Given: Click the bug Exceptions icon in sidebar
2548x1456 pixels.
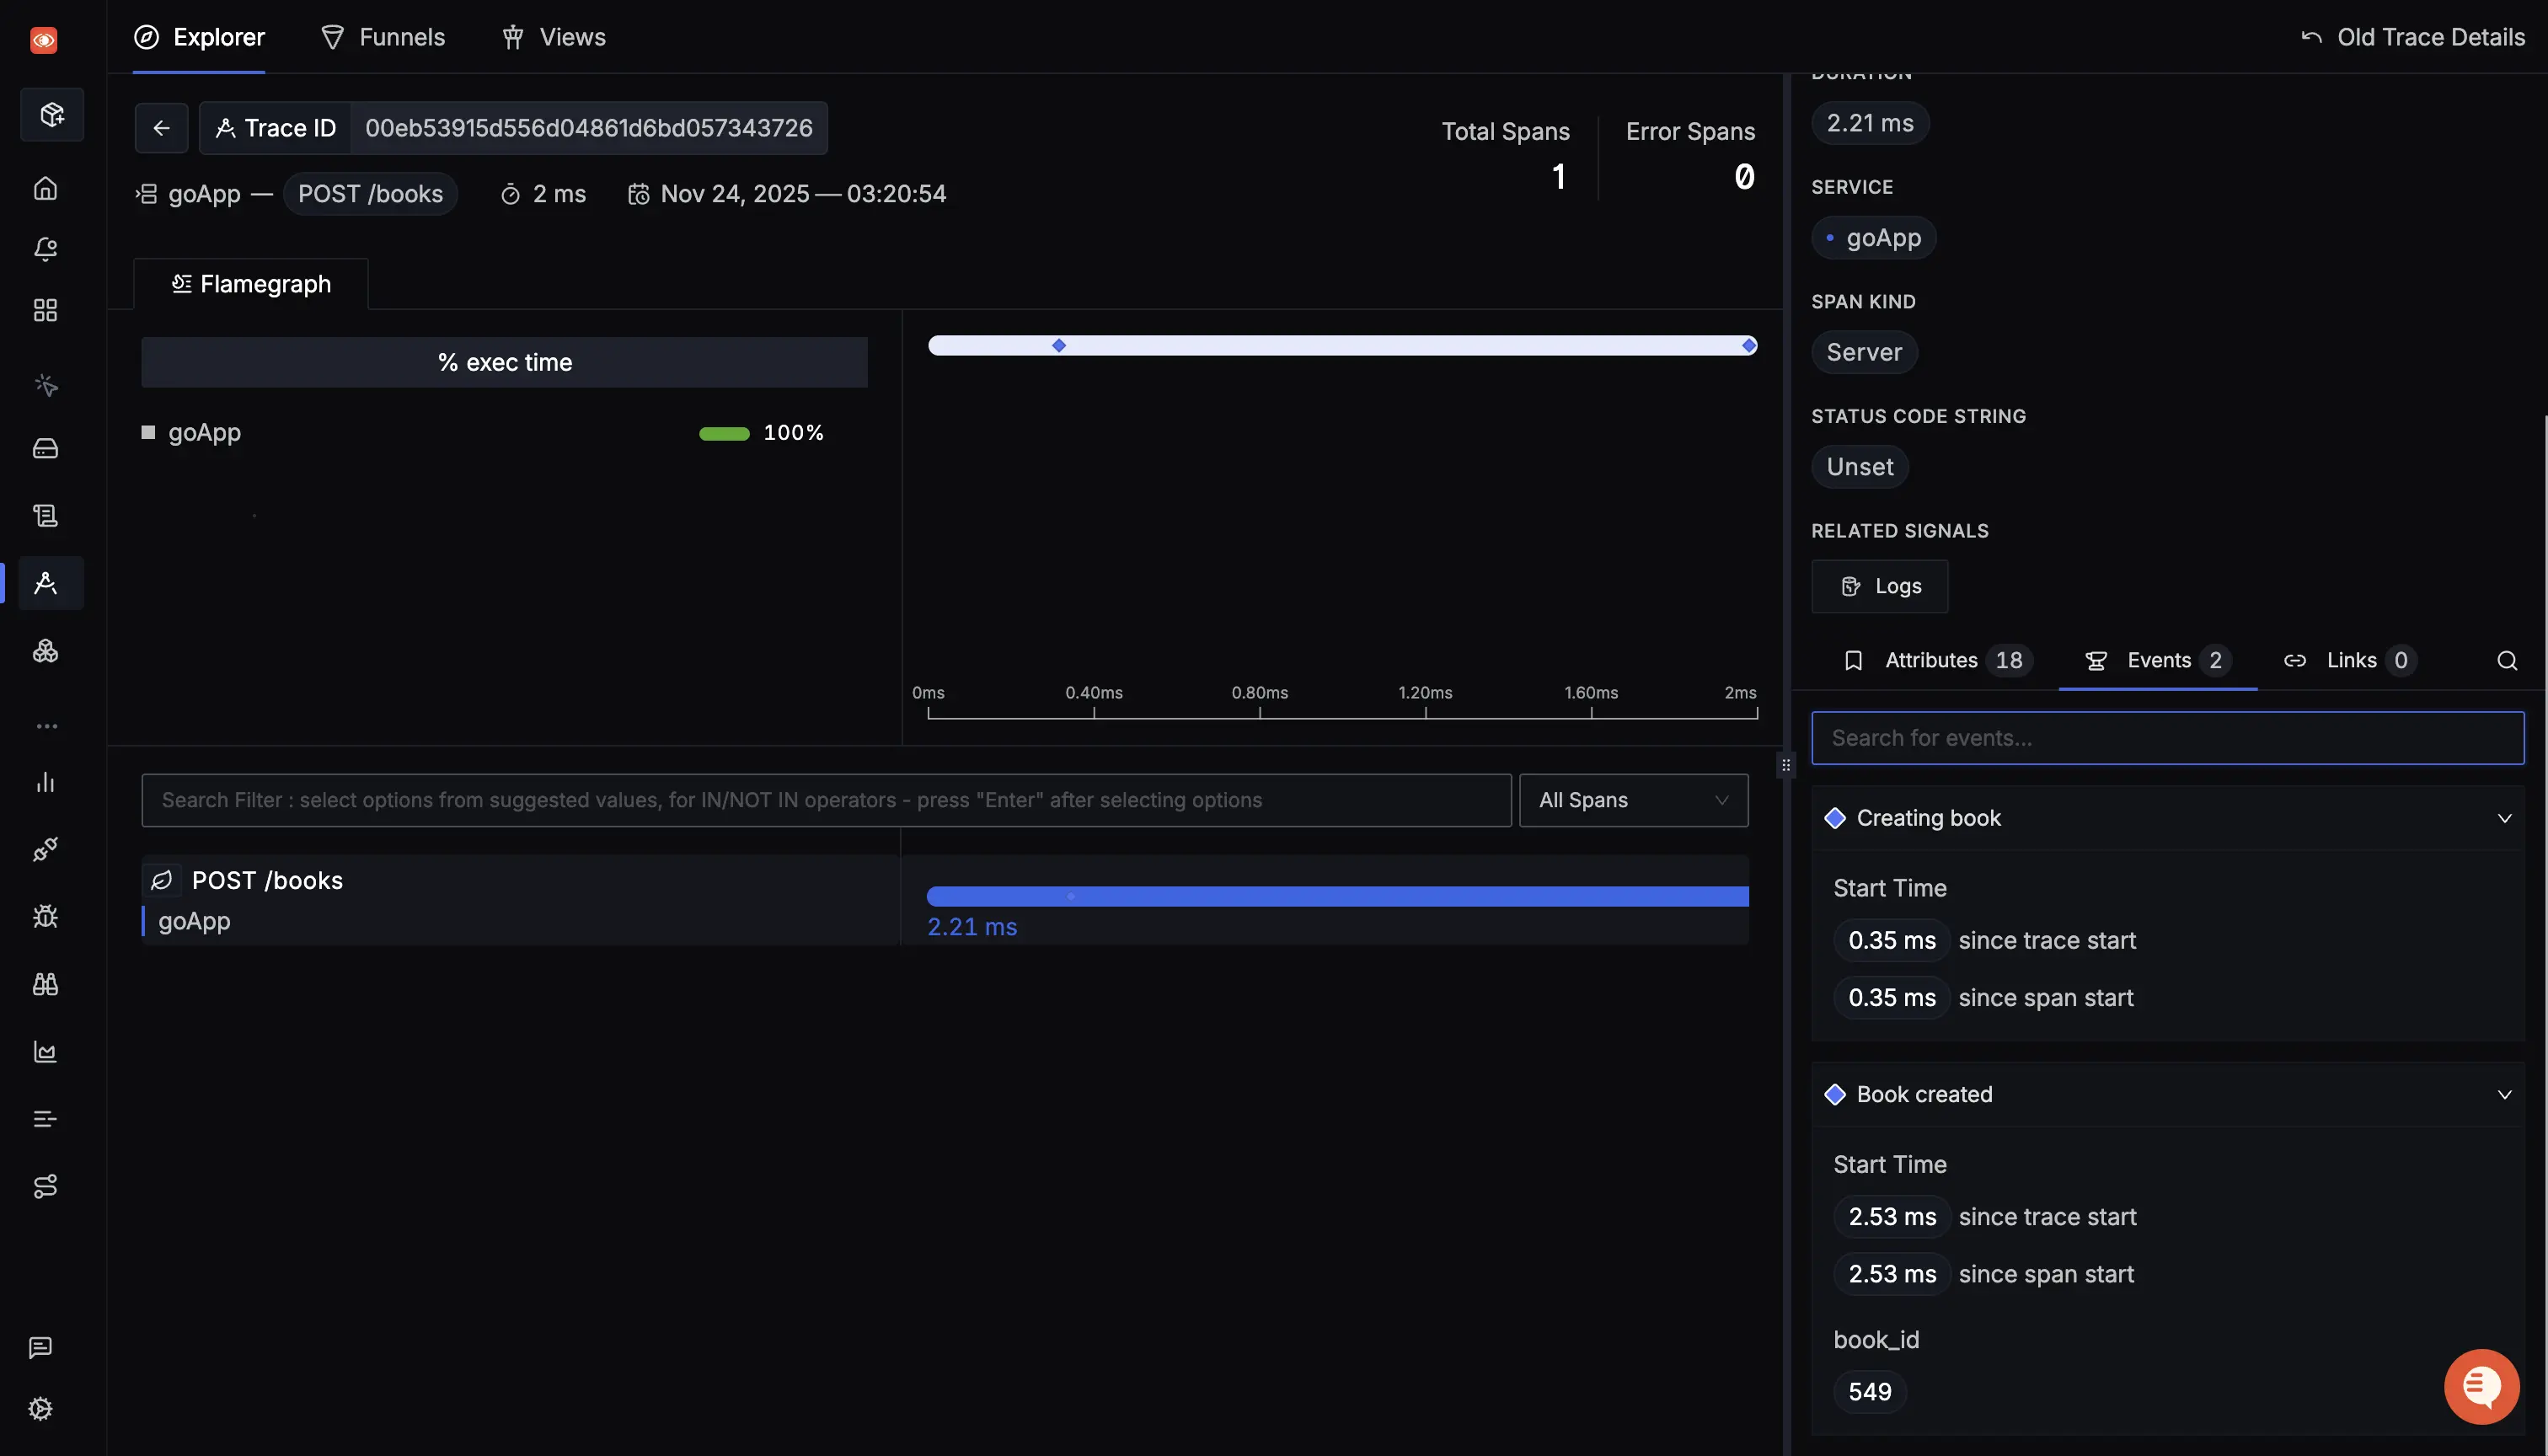Looking at the screenshot, I should click(x=45, y=916).
